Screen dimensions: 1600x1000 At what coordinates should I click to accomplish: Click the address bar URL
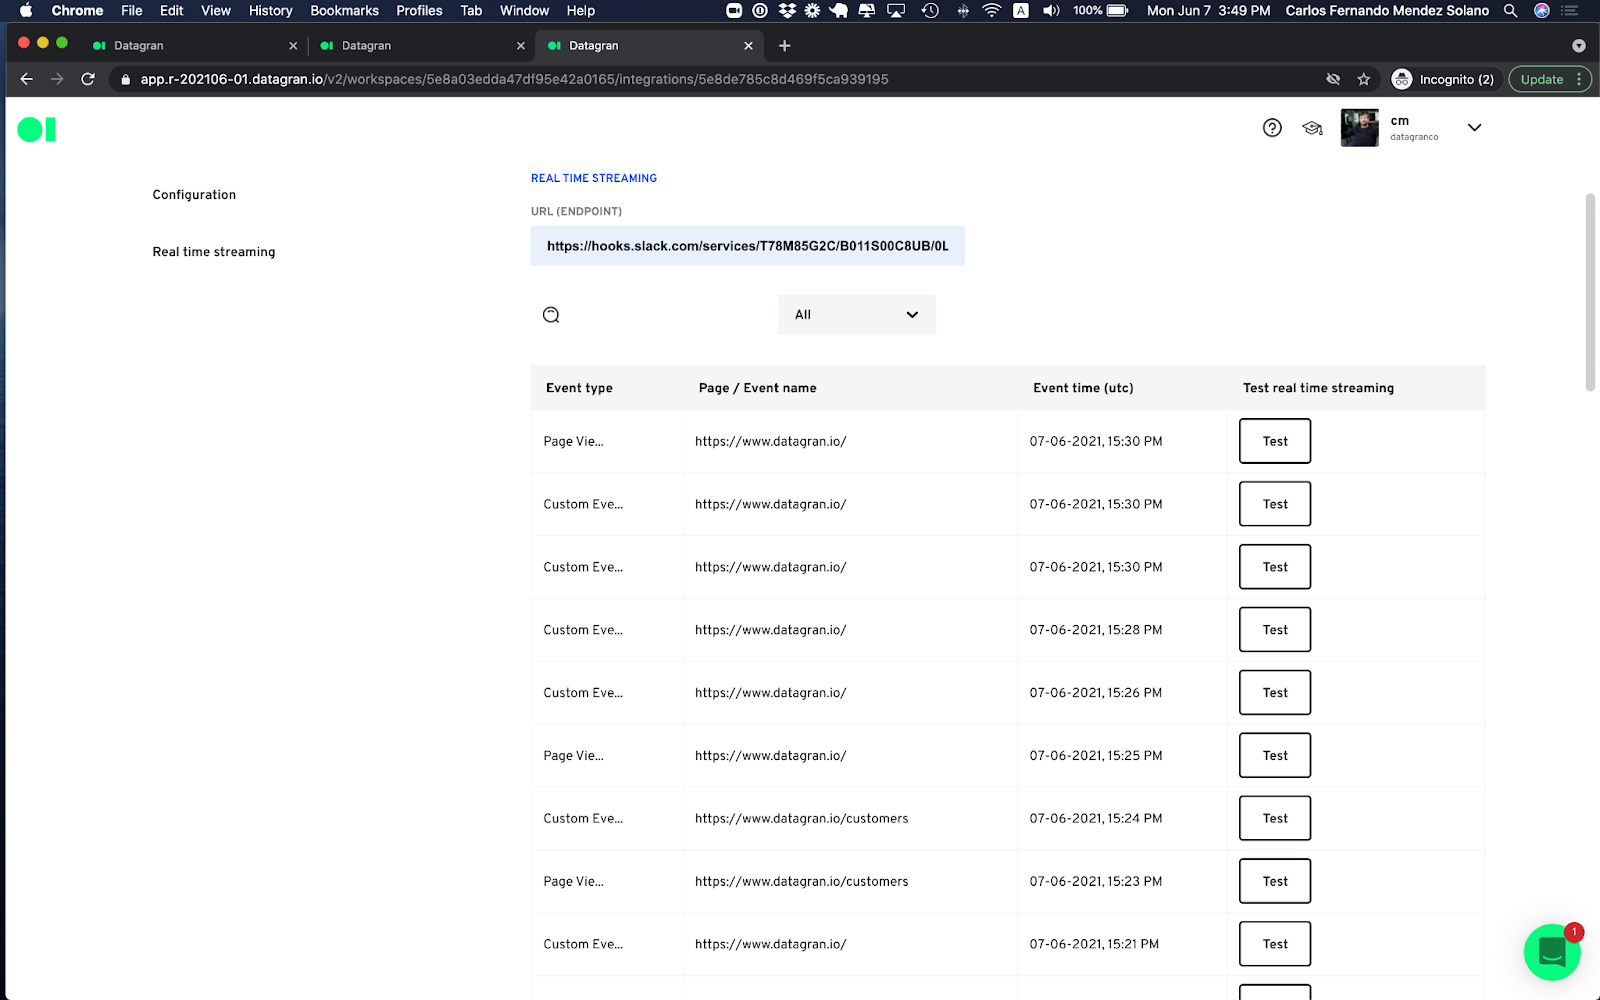pos(514,79)
